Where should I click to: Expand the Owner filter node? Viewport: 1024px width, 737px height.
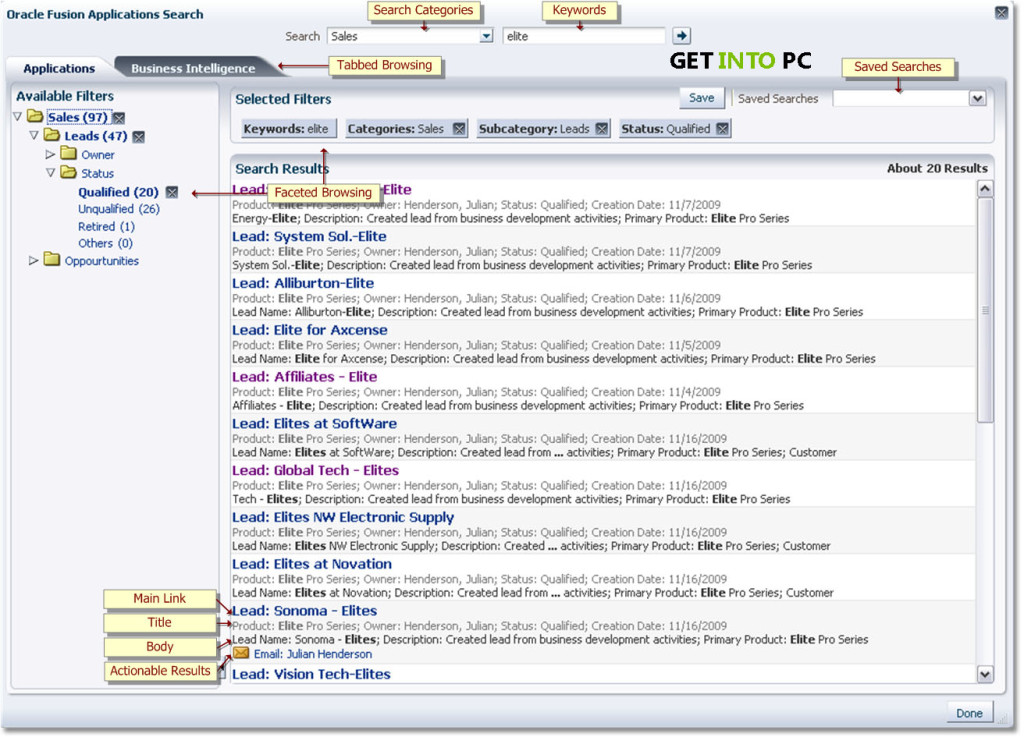click(x=50, y=155)
